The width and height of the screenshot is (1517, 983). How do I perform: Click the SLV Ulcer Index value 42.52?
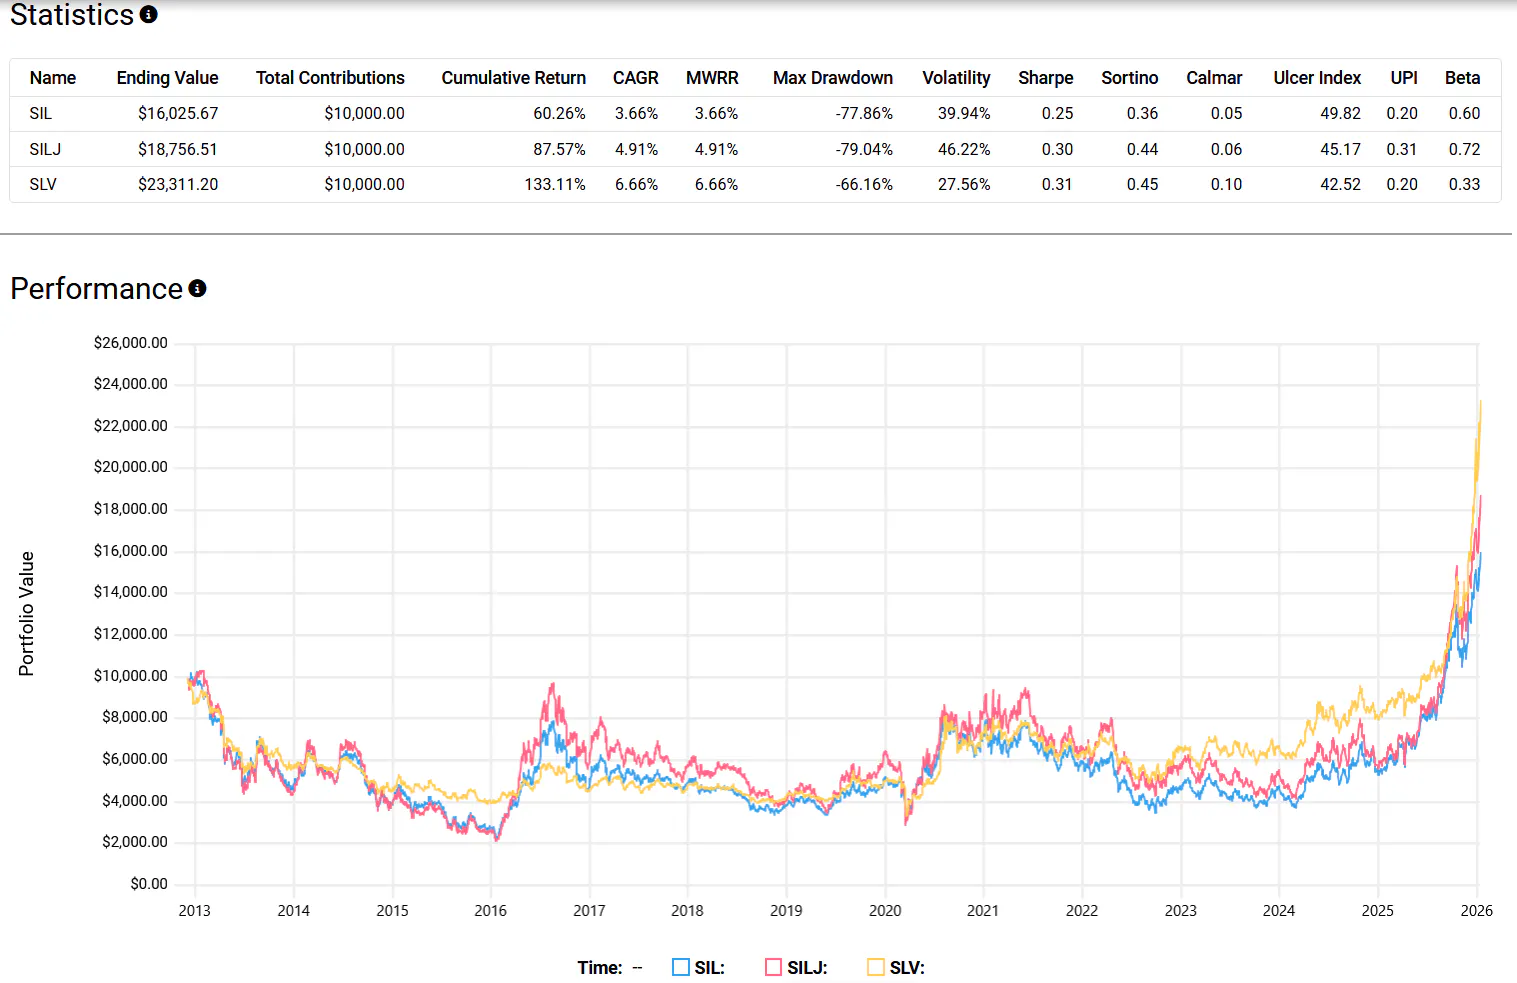1340,185
